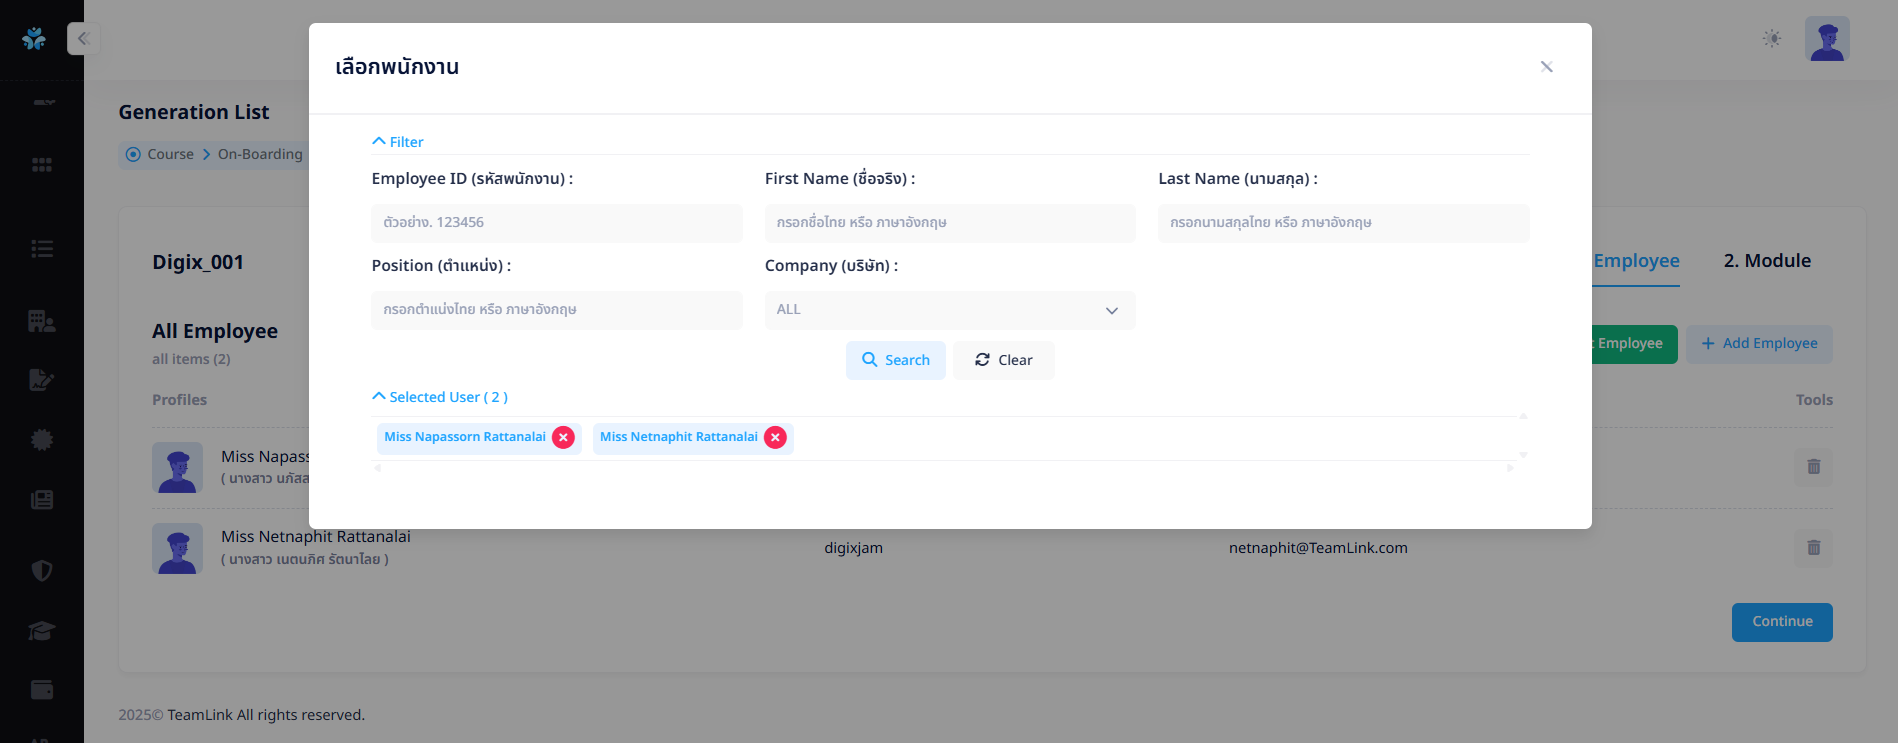Remove Miss Napassorn Rattanalai from selected users

click(564, 438)
